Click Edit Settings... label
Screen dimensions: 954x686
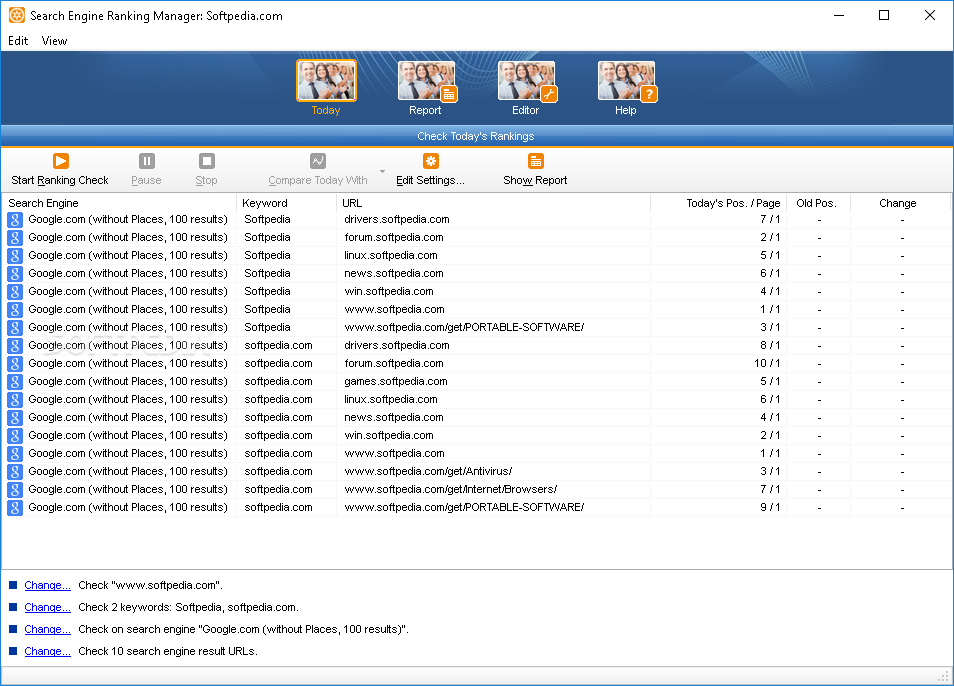click(x=430, y=180)
